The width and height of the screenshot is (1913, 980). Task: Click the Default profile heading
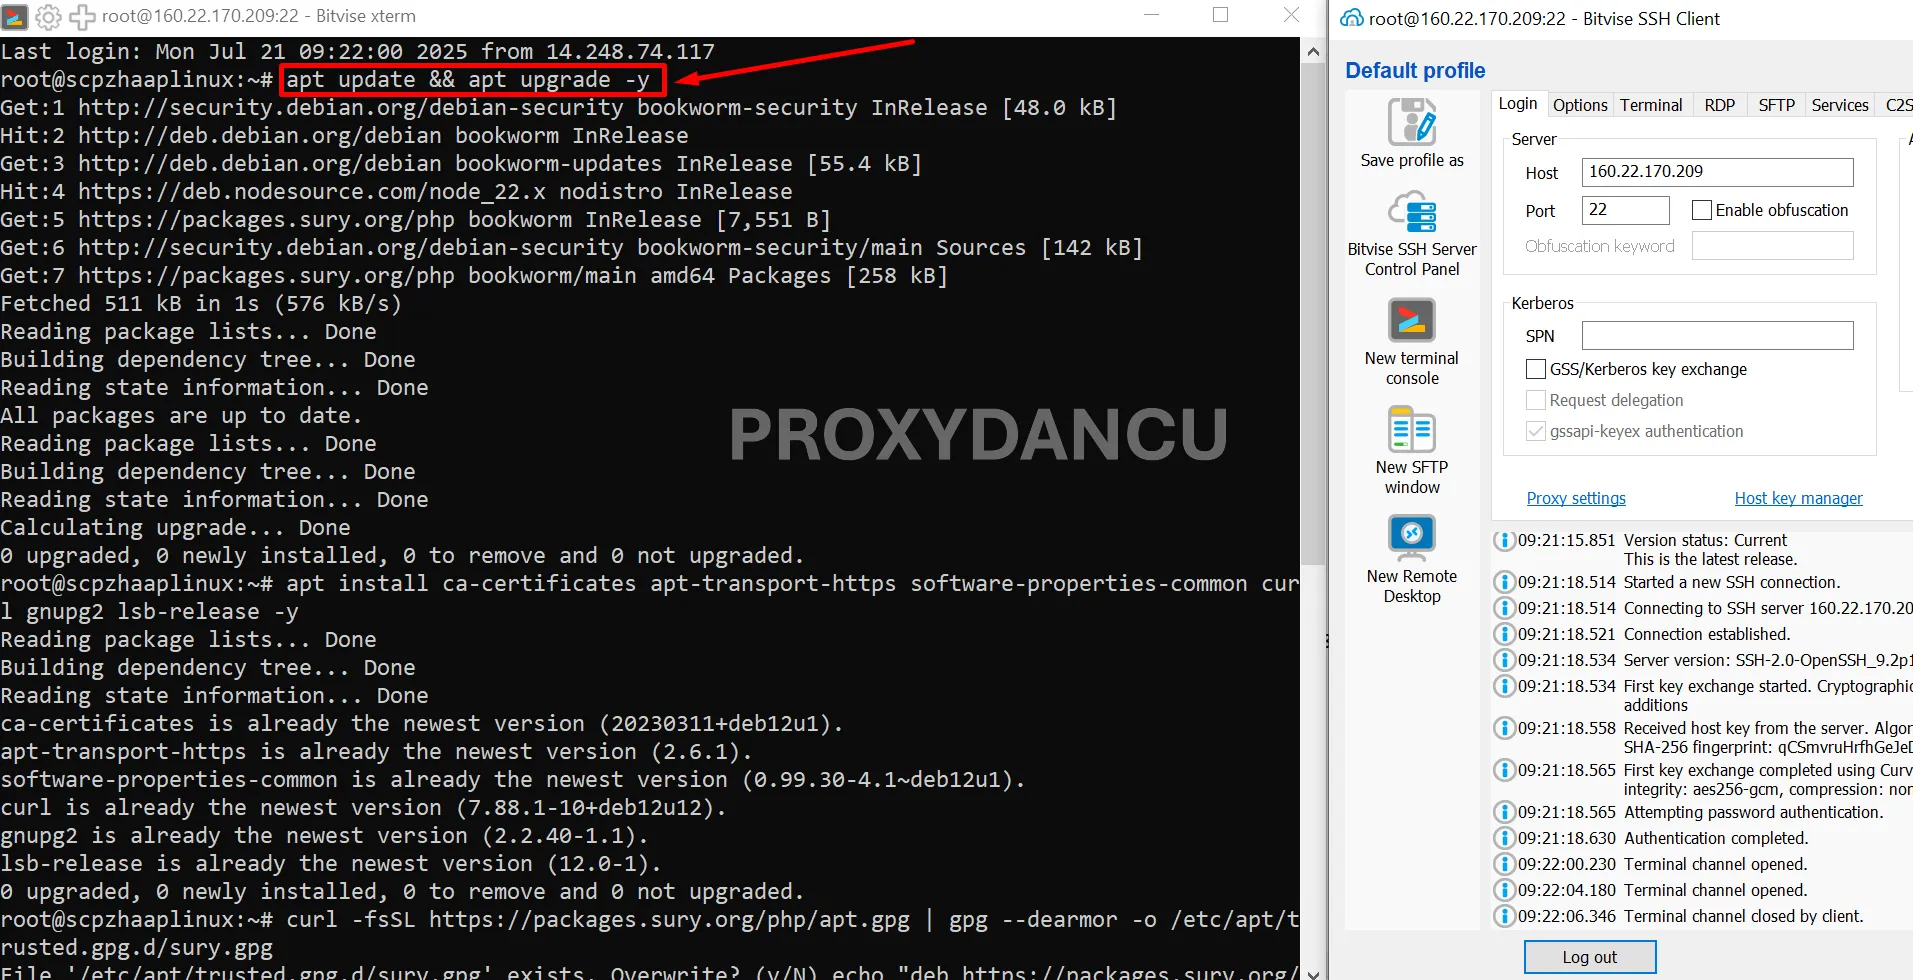point(1414,71)
